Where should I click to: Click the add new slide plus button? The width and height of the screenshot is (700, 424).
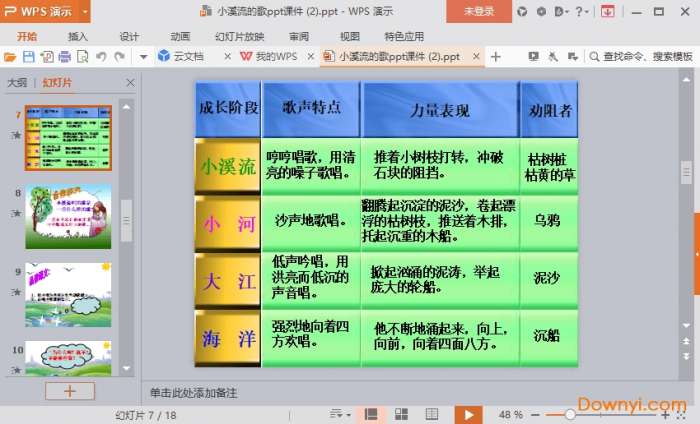69,391
